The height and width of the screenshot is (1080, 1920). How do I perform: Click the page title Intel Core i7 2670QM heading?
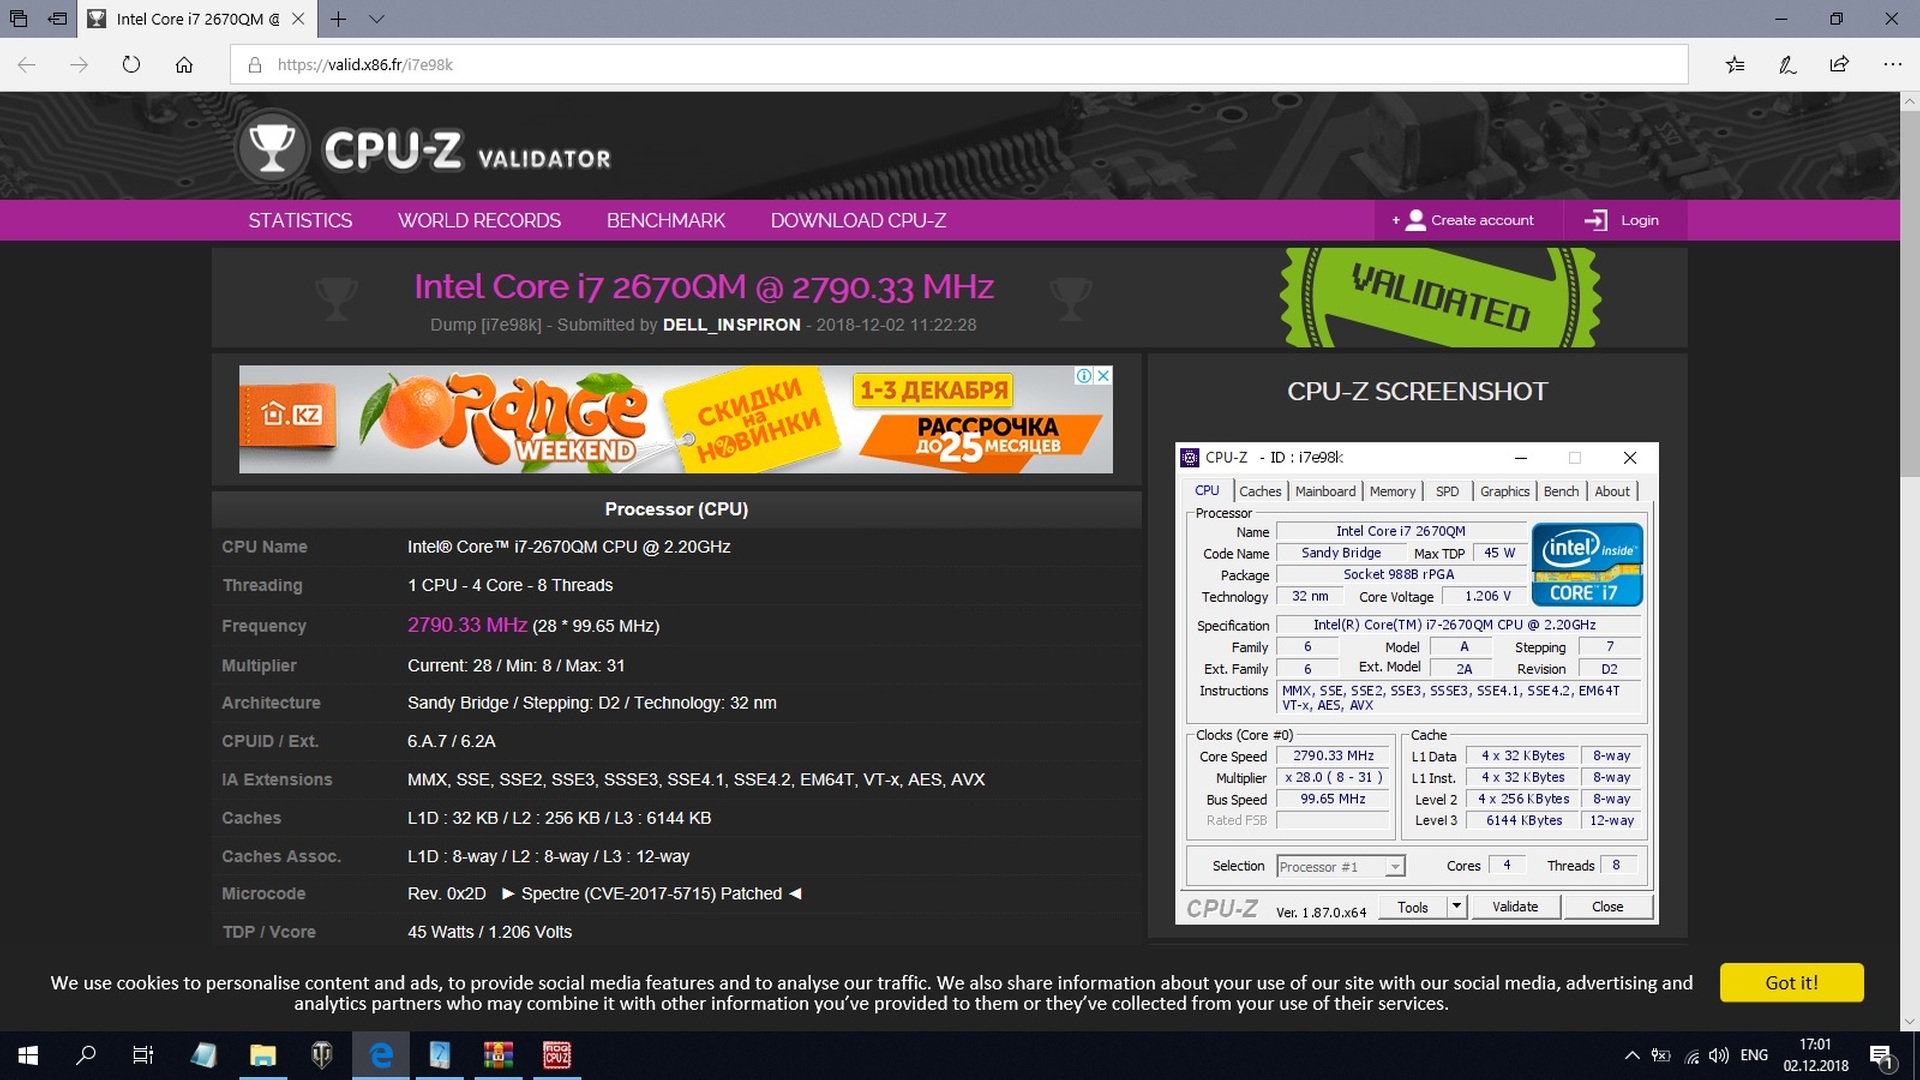point(704,287)
